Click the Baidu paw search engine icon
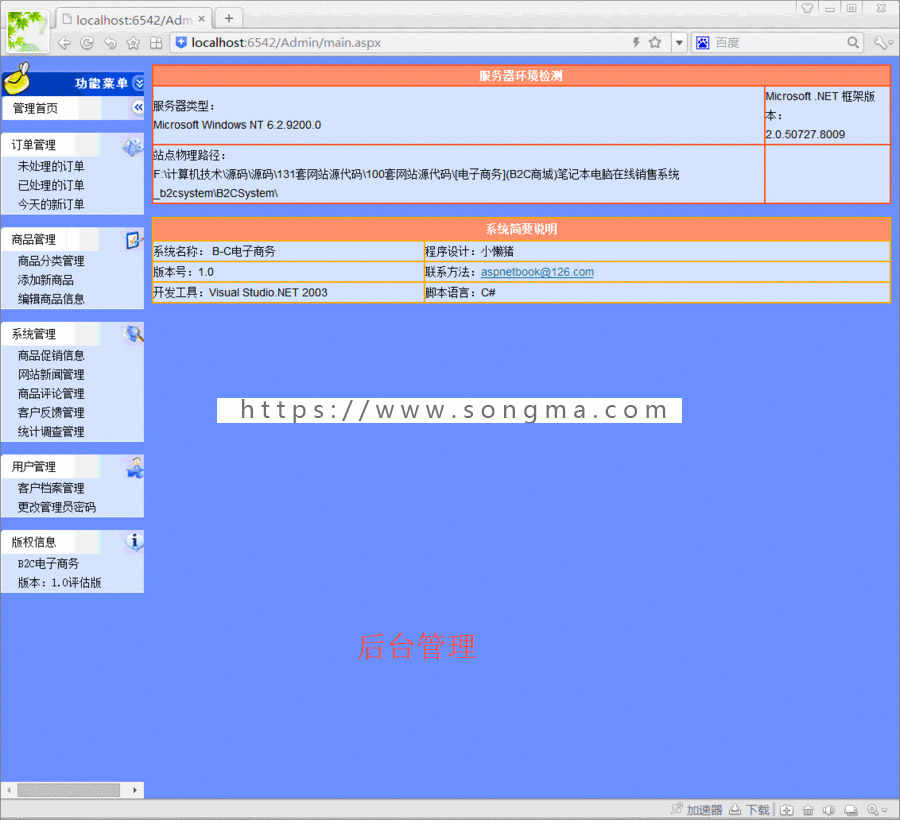Image resolution: width=900 pixels, height=820 pixels. pyautogui.click(x=703, y=42)
